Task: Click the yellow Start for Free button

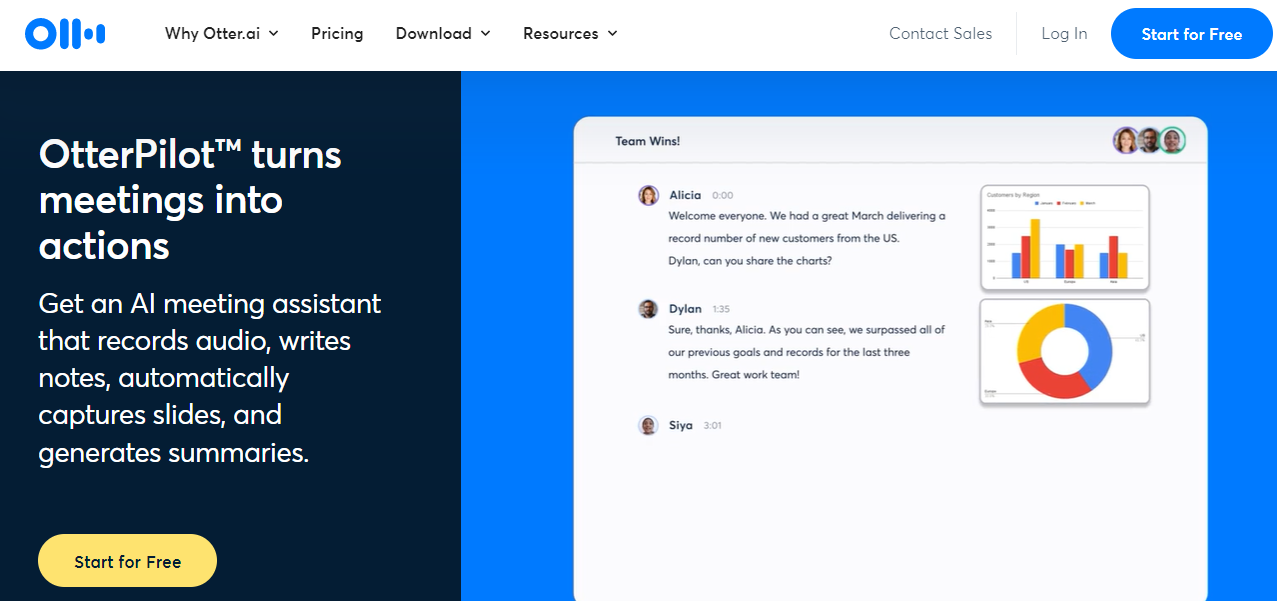Action: point(127,561)
